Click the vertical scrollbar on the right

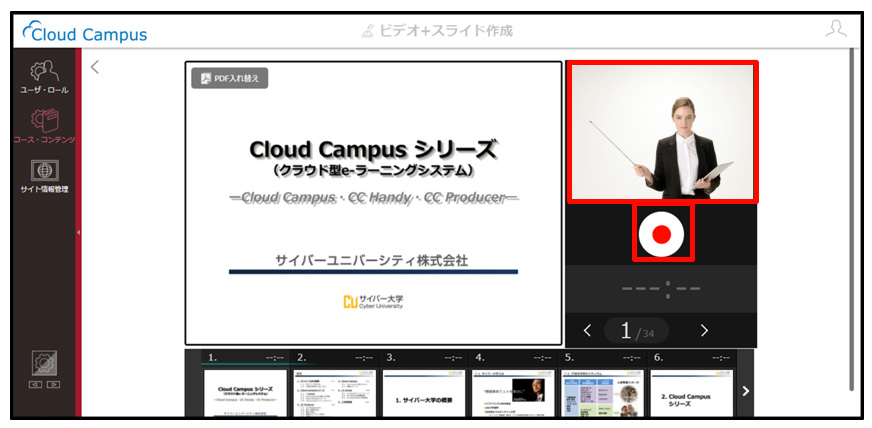click(851, 220)
